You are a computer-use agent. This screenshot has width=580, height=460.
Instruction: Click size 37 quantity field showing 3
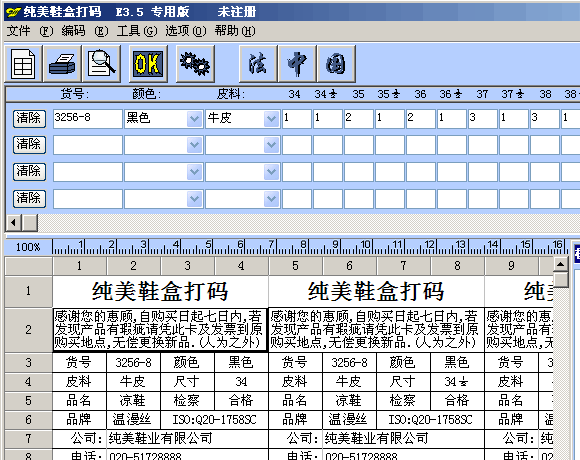(x=483, y=119)
